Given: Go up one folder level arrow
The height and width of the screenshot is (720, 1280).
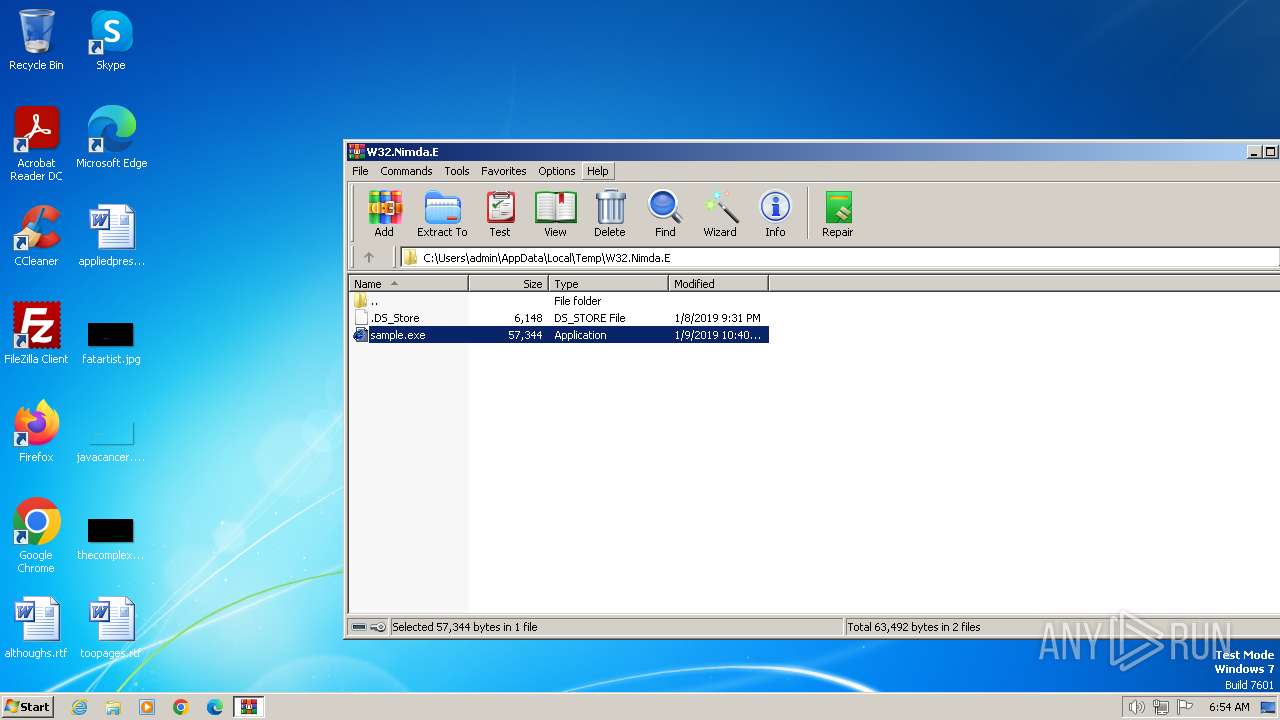Looking at the screenshot, I should (369, 257).
